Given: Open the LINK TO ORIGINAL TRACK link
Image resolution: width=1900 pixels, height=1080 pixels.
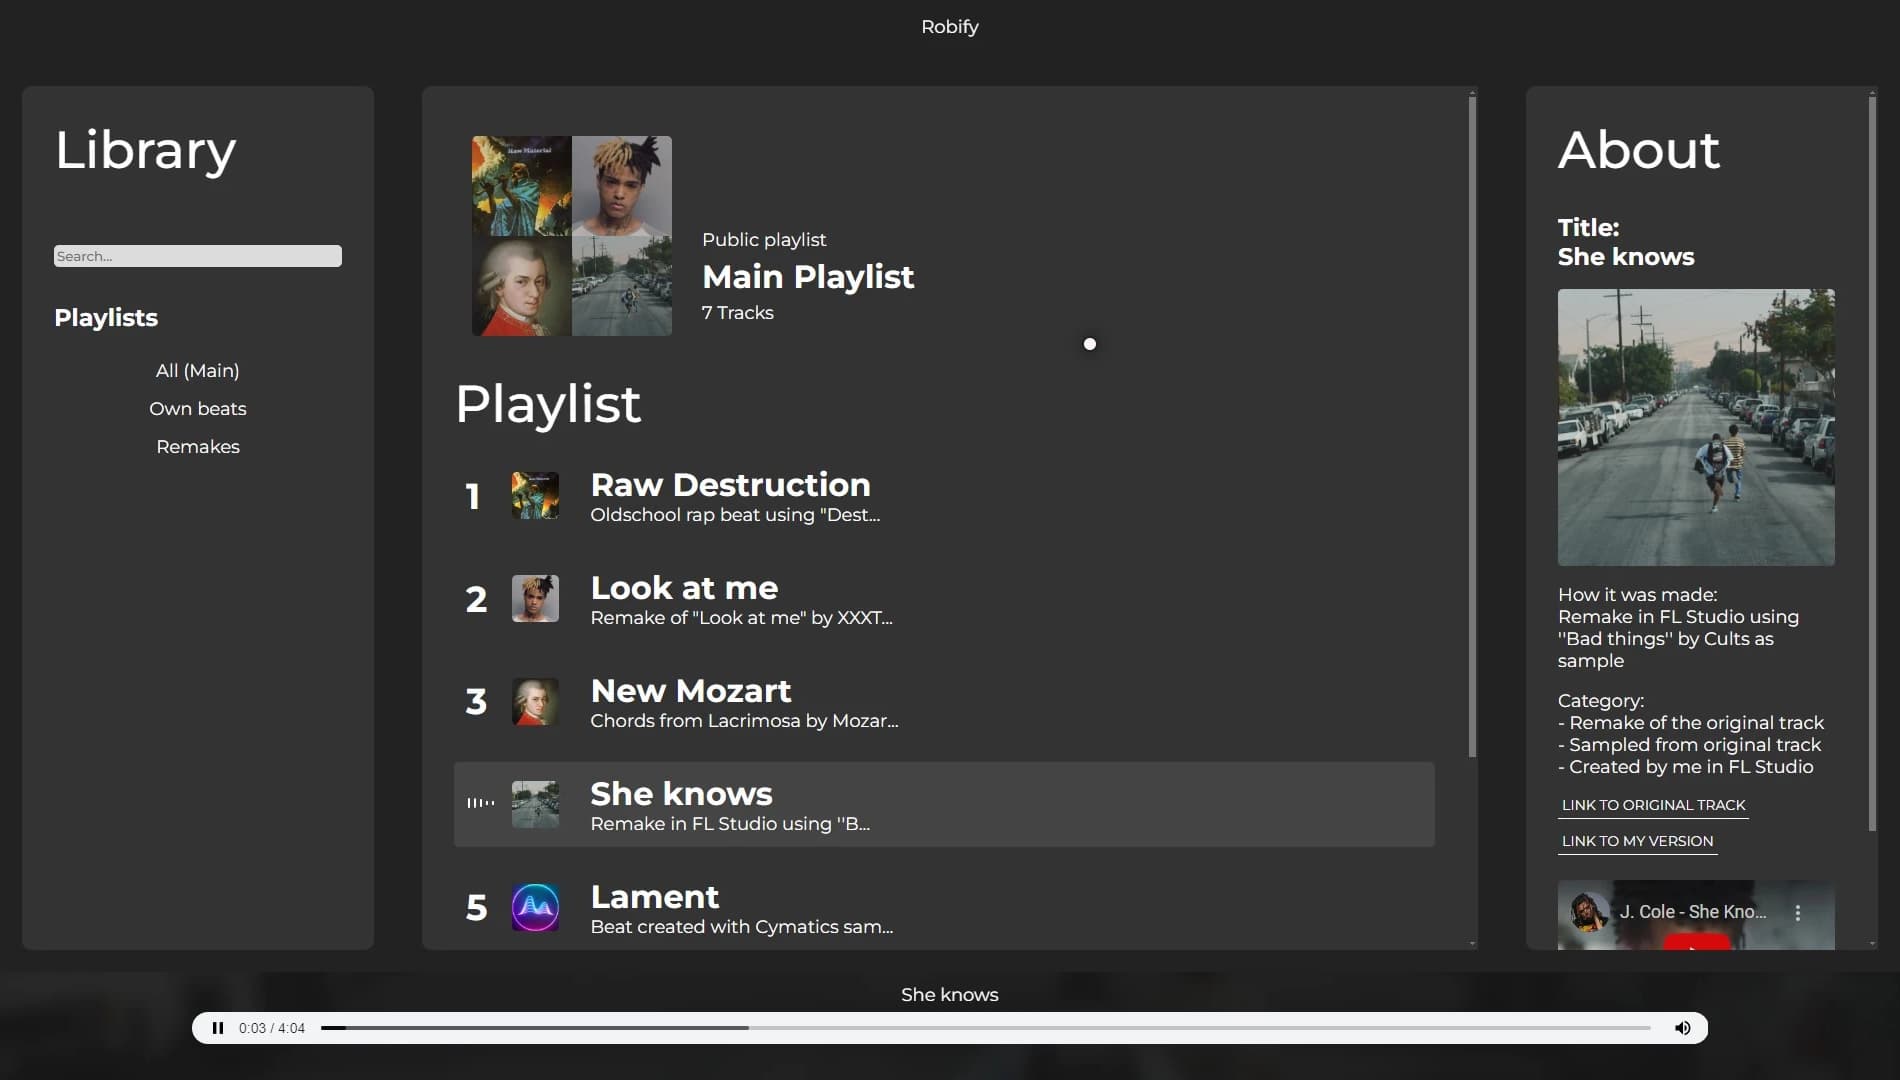Looking at the screenshot, I should pos(1653,805).
